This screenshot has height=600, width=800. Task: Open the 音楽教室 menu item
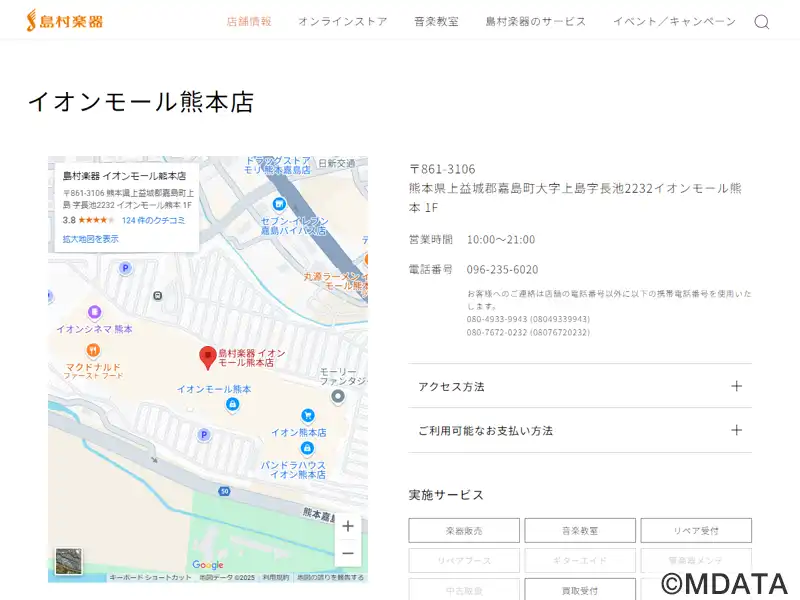pos(436,21)
